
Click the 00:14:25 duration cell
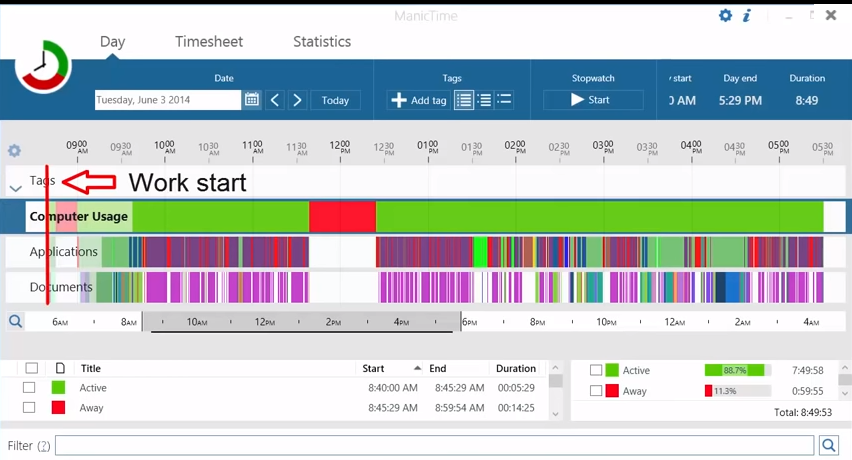click(516, 407)
